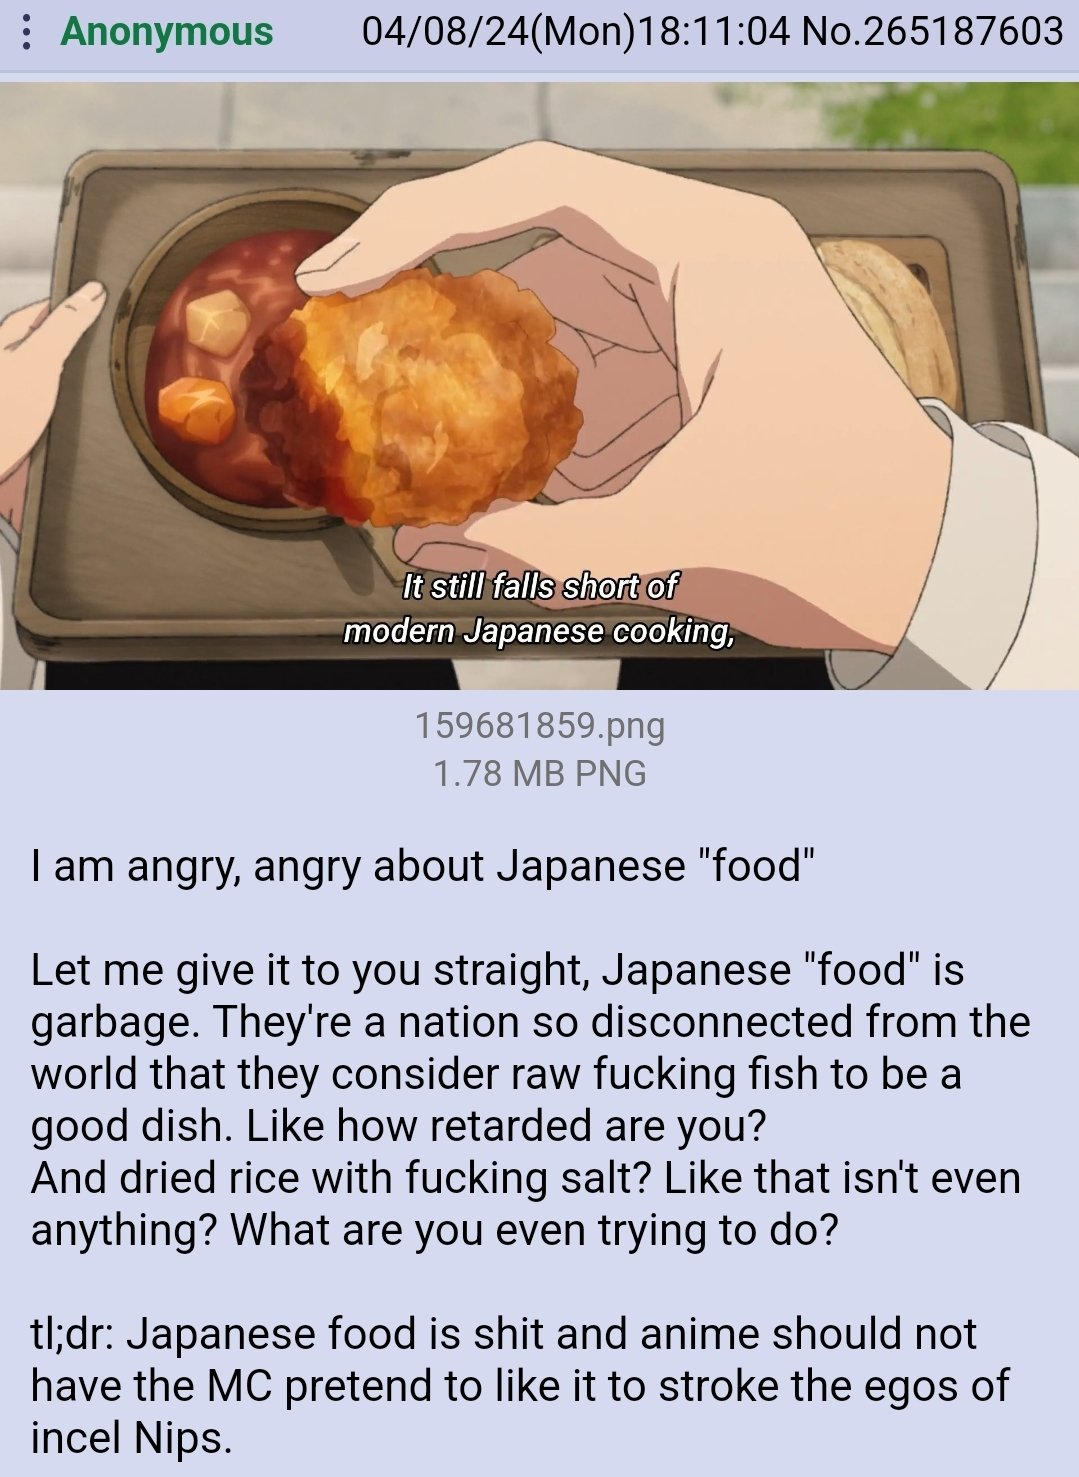
Task: Click subtitle line 'It still falls short of'
Action: tap(539, 586)
